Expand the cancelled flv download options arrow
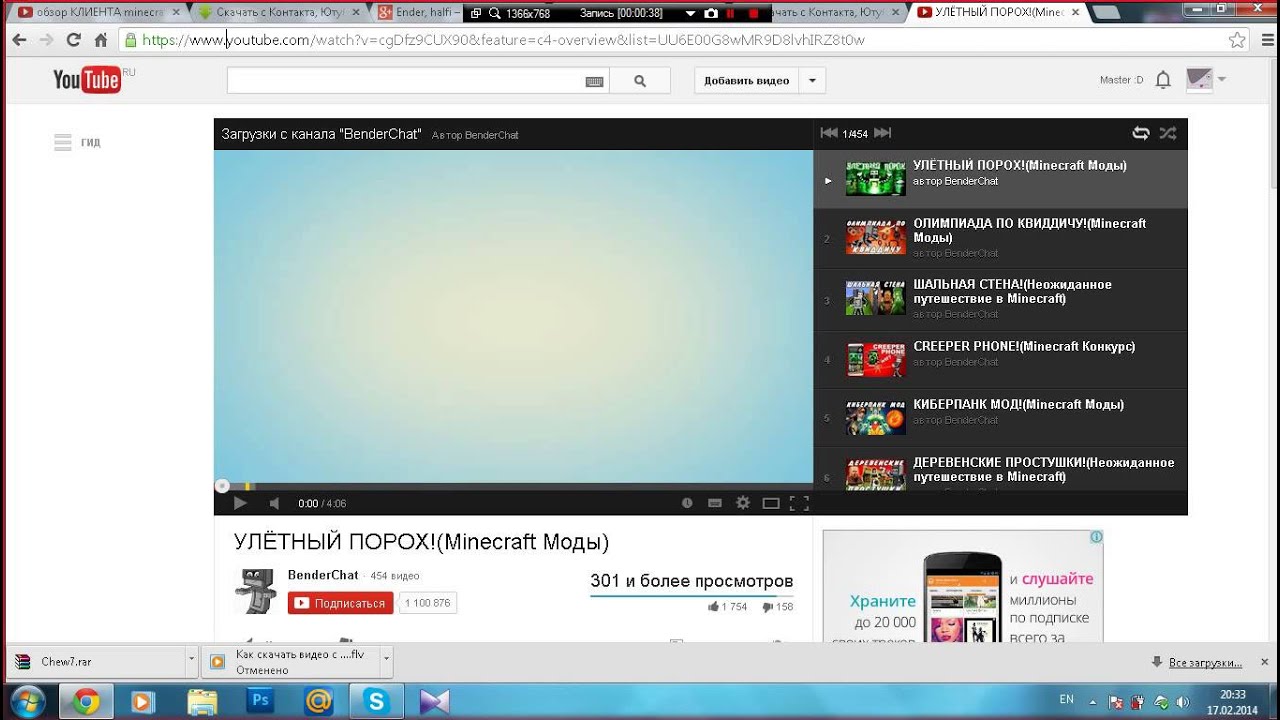This screenshot has width=1280, height=720. [386, 661]
